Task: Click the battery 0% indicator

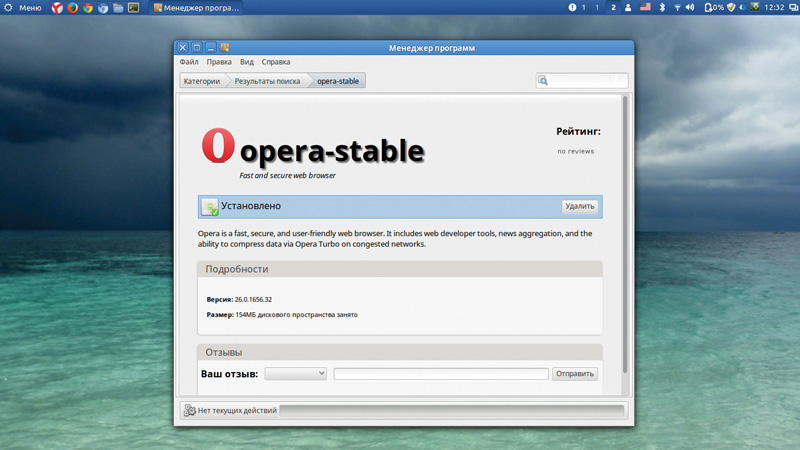Action: pos(714,8)
